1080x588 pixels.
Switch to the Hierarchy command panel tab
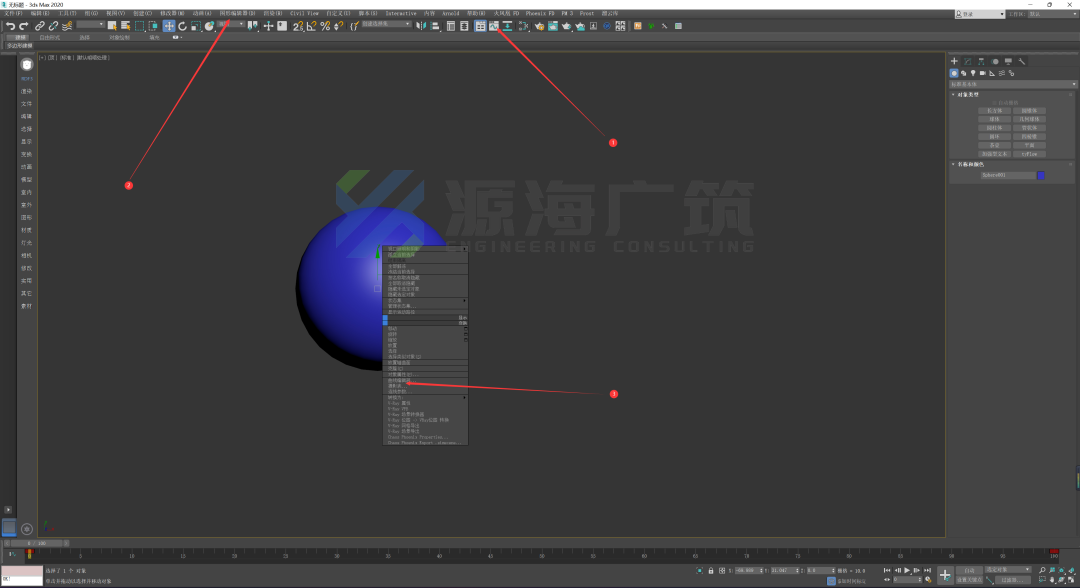[x=982, y=61]
